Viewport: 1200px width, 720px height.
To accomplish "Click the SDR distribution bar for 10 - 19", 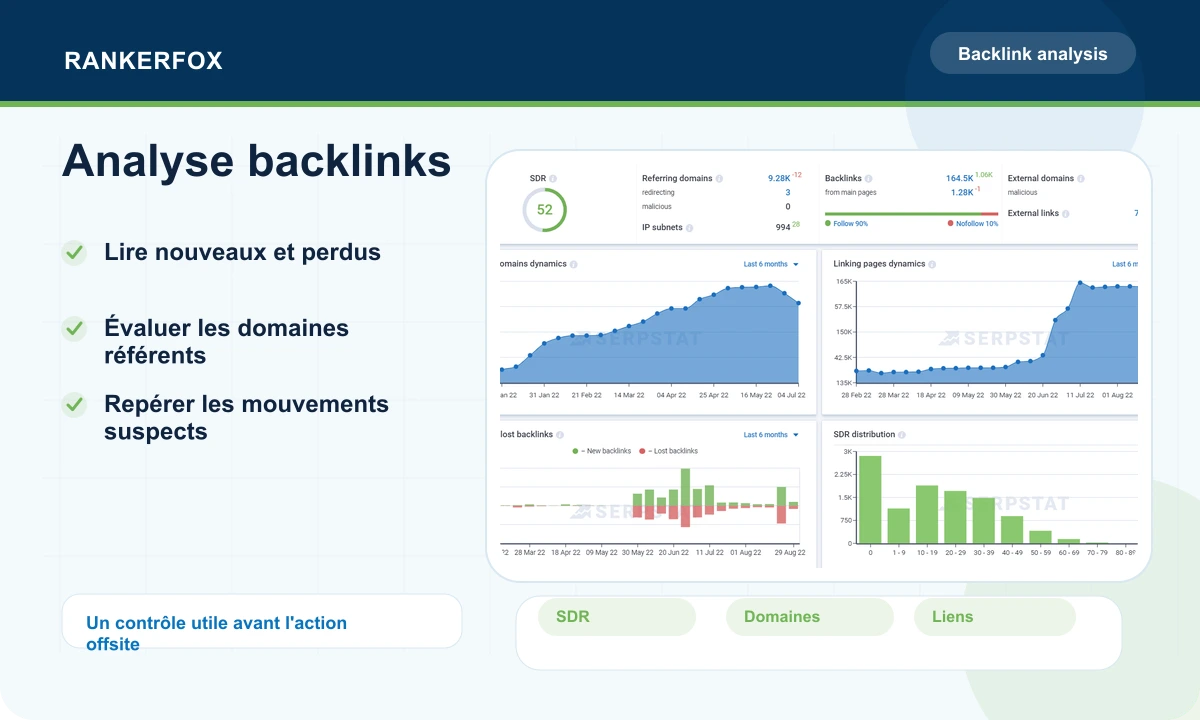I will (x=927, y=515).
